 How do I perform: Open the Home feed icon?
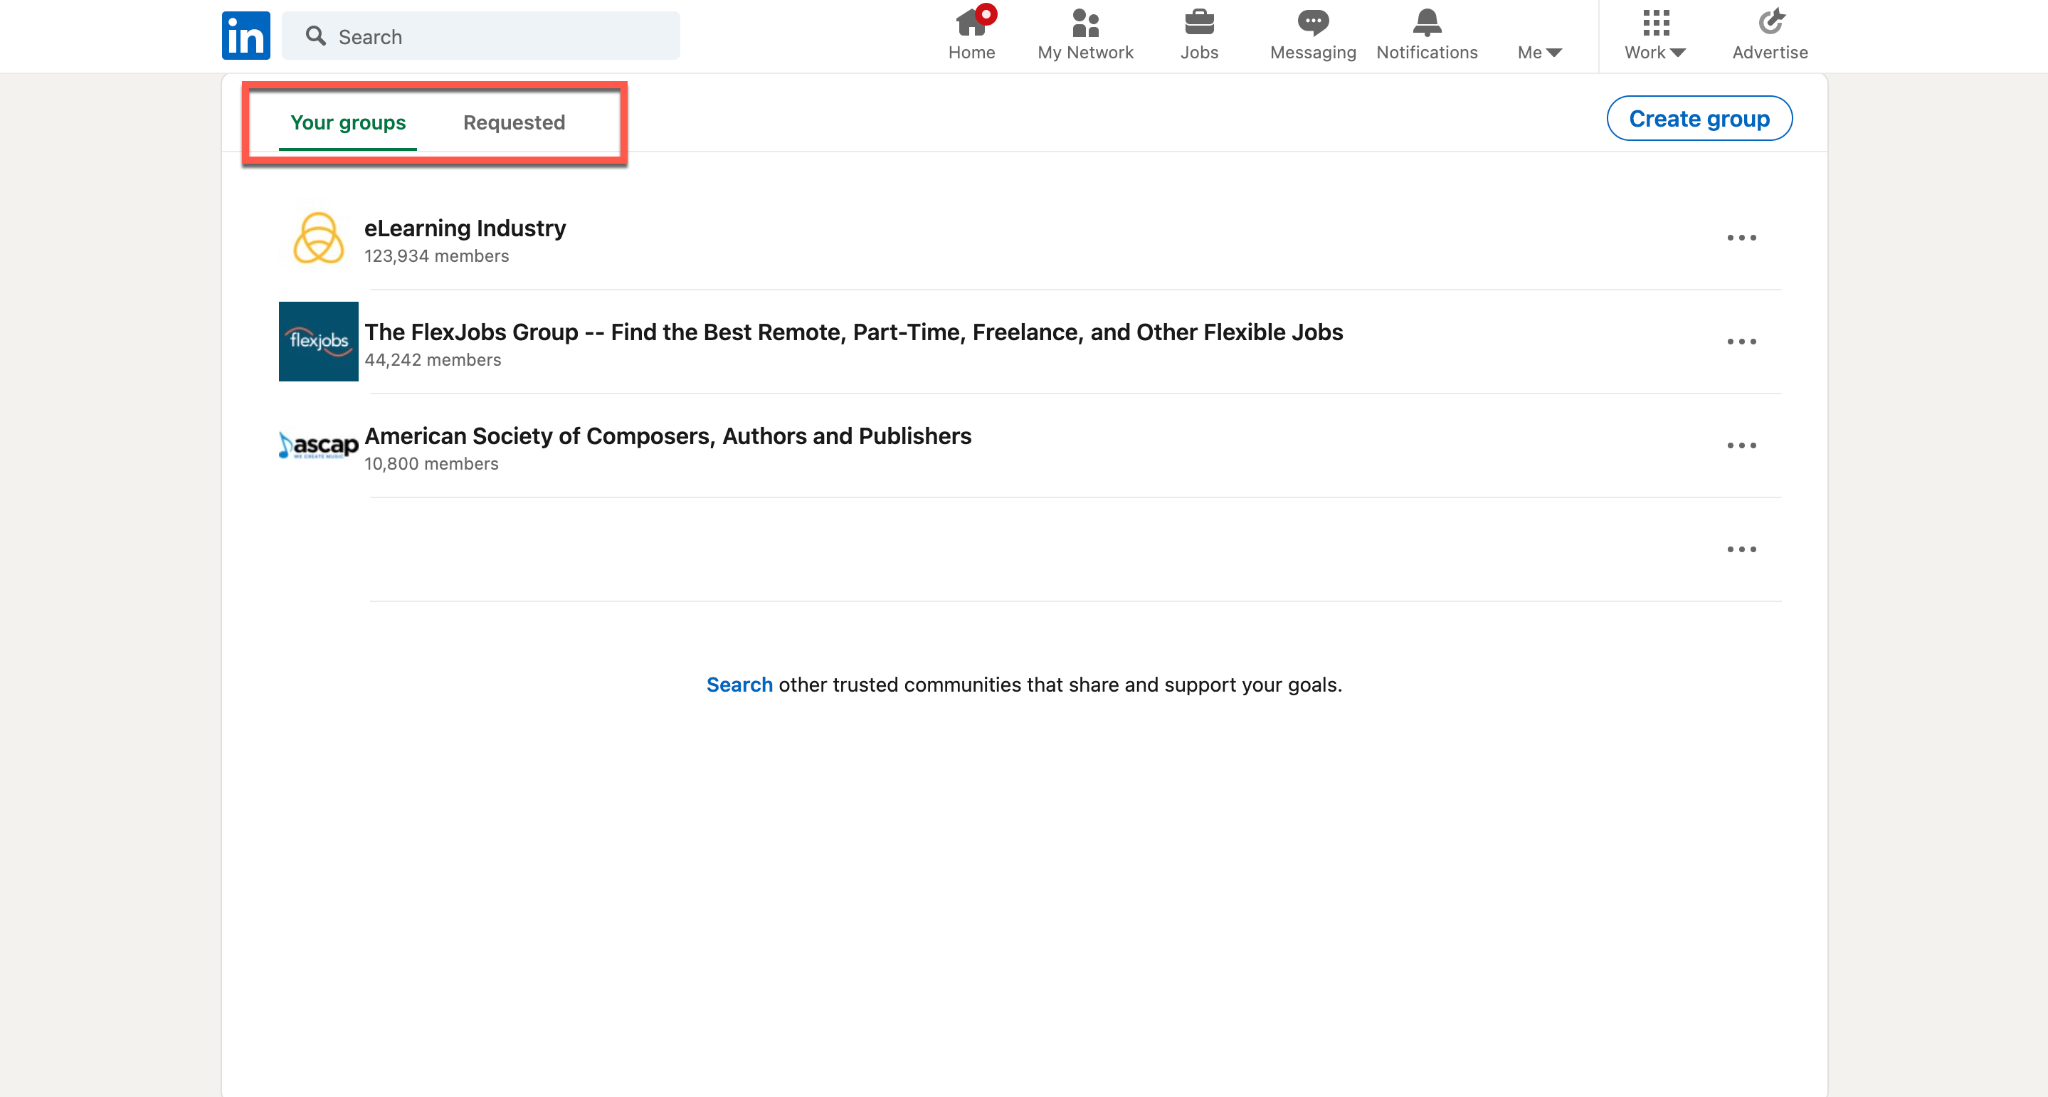(971, 23)
